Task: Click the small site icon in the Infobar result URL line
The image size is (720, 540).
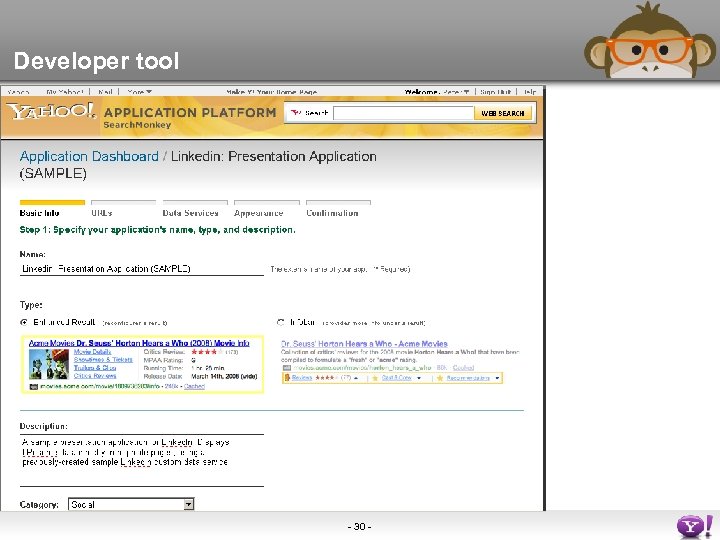Action: pos(287,368)
